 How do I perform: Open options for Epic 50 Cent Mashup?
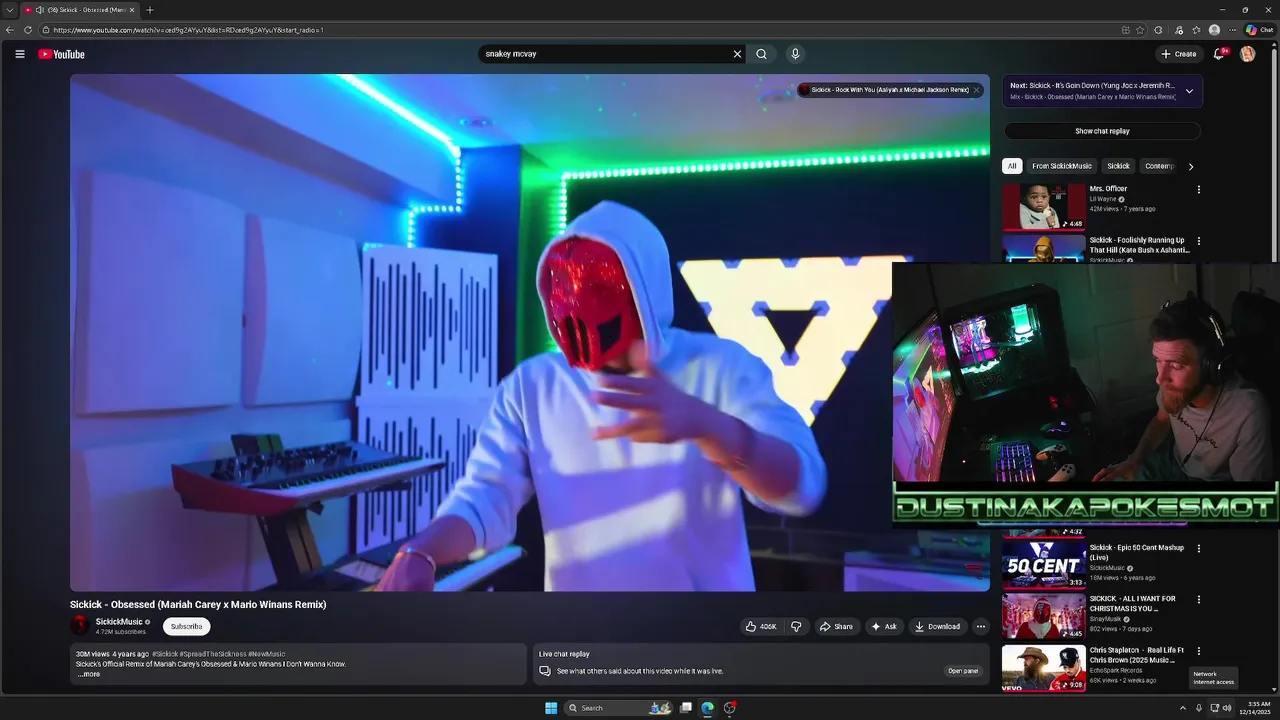point(1199,548)
